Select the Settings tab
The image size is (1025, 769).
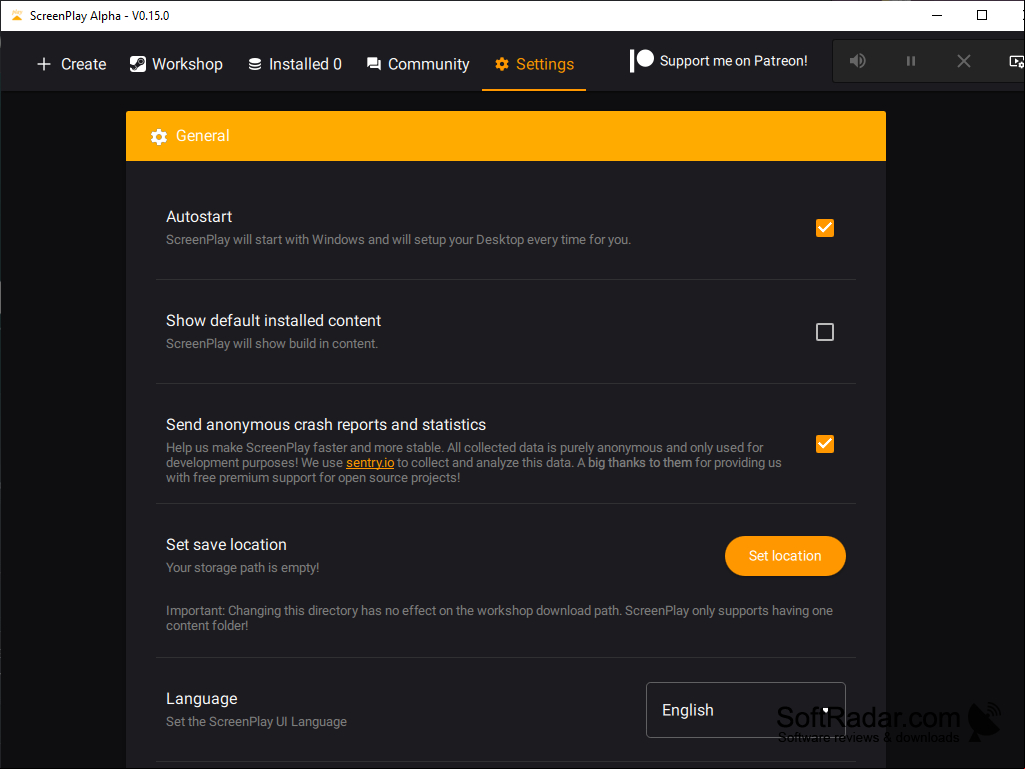(x=534, y=64)
